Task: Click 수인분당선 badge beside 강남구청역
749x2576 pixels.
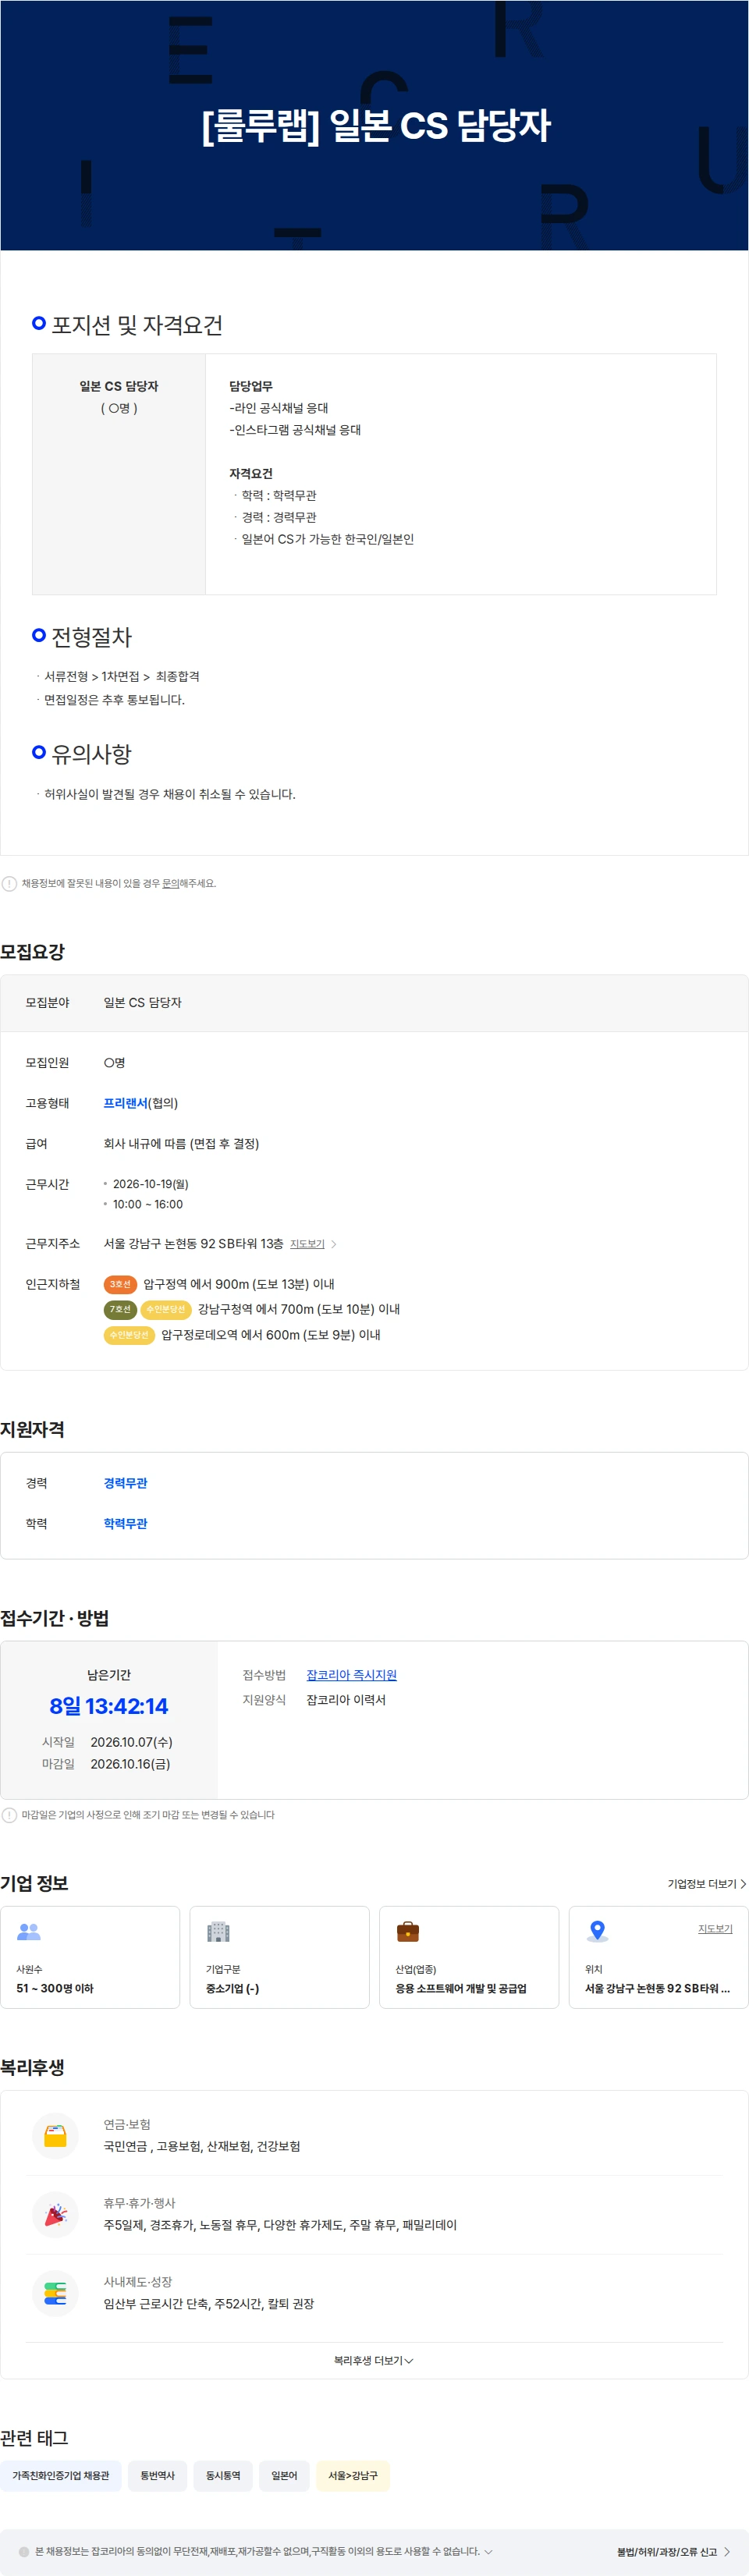Action: (x=166, y=1309)
